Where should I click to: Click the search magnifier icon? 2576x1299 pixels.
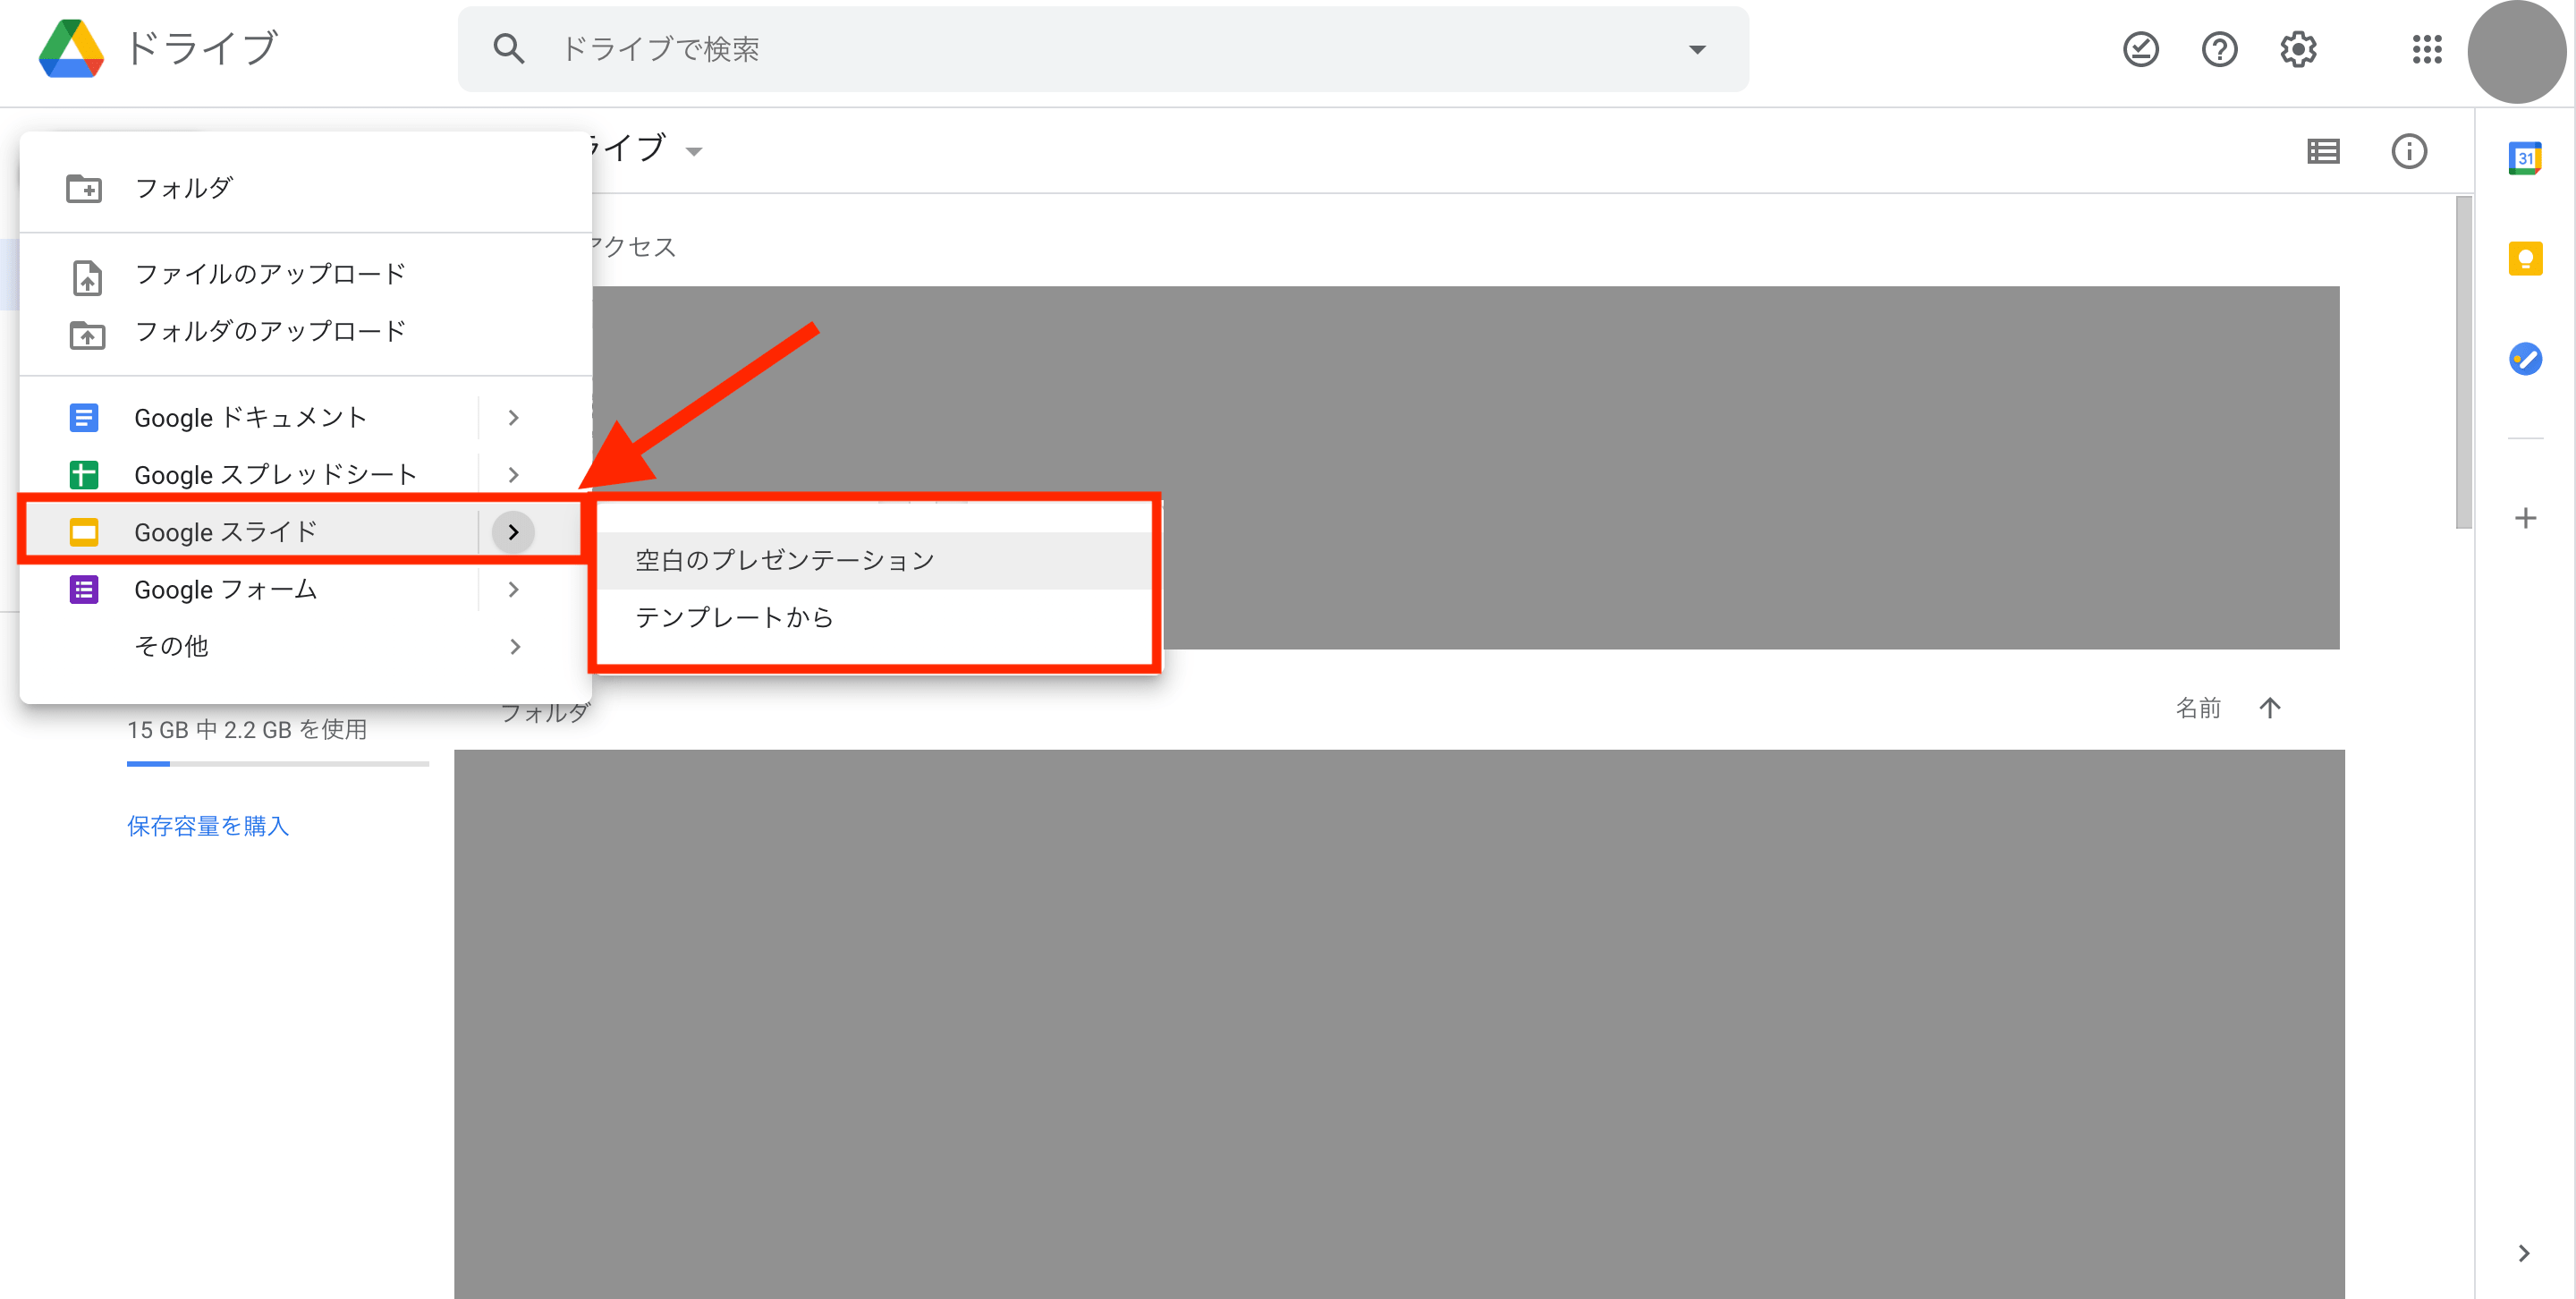(509, 49)
